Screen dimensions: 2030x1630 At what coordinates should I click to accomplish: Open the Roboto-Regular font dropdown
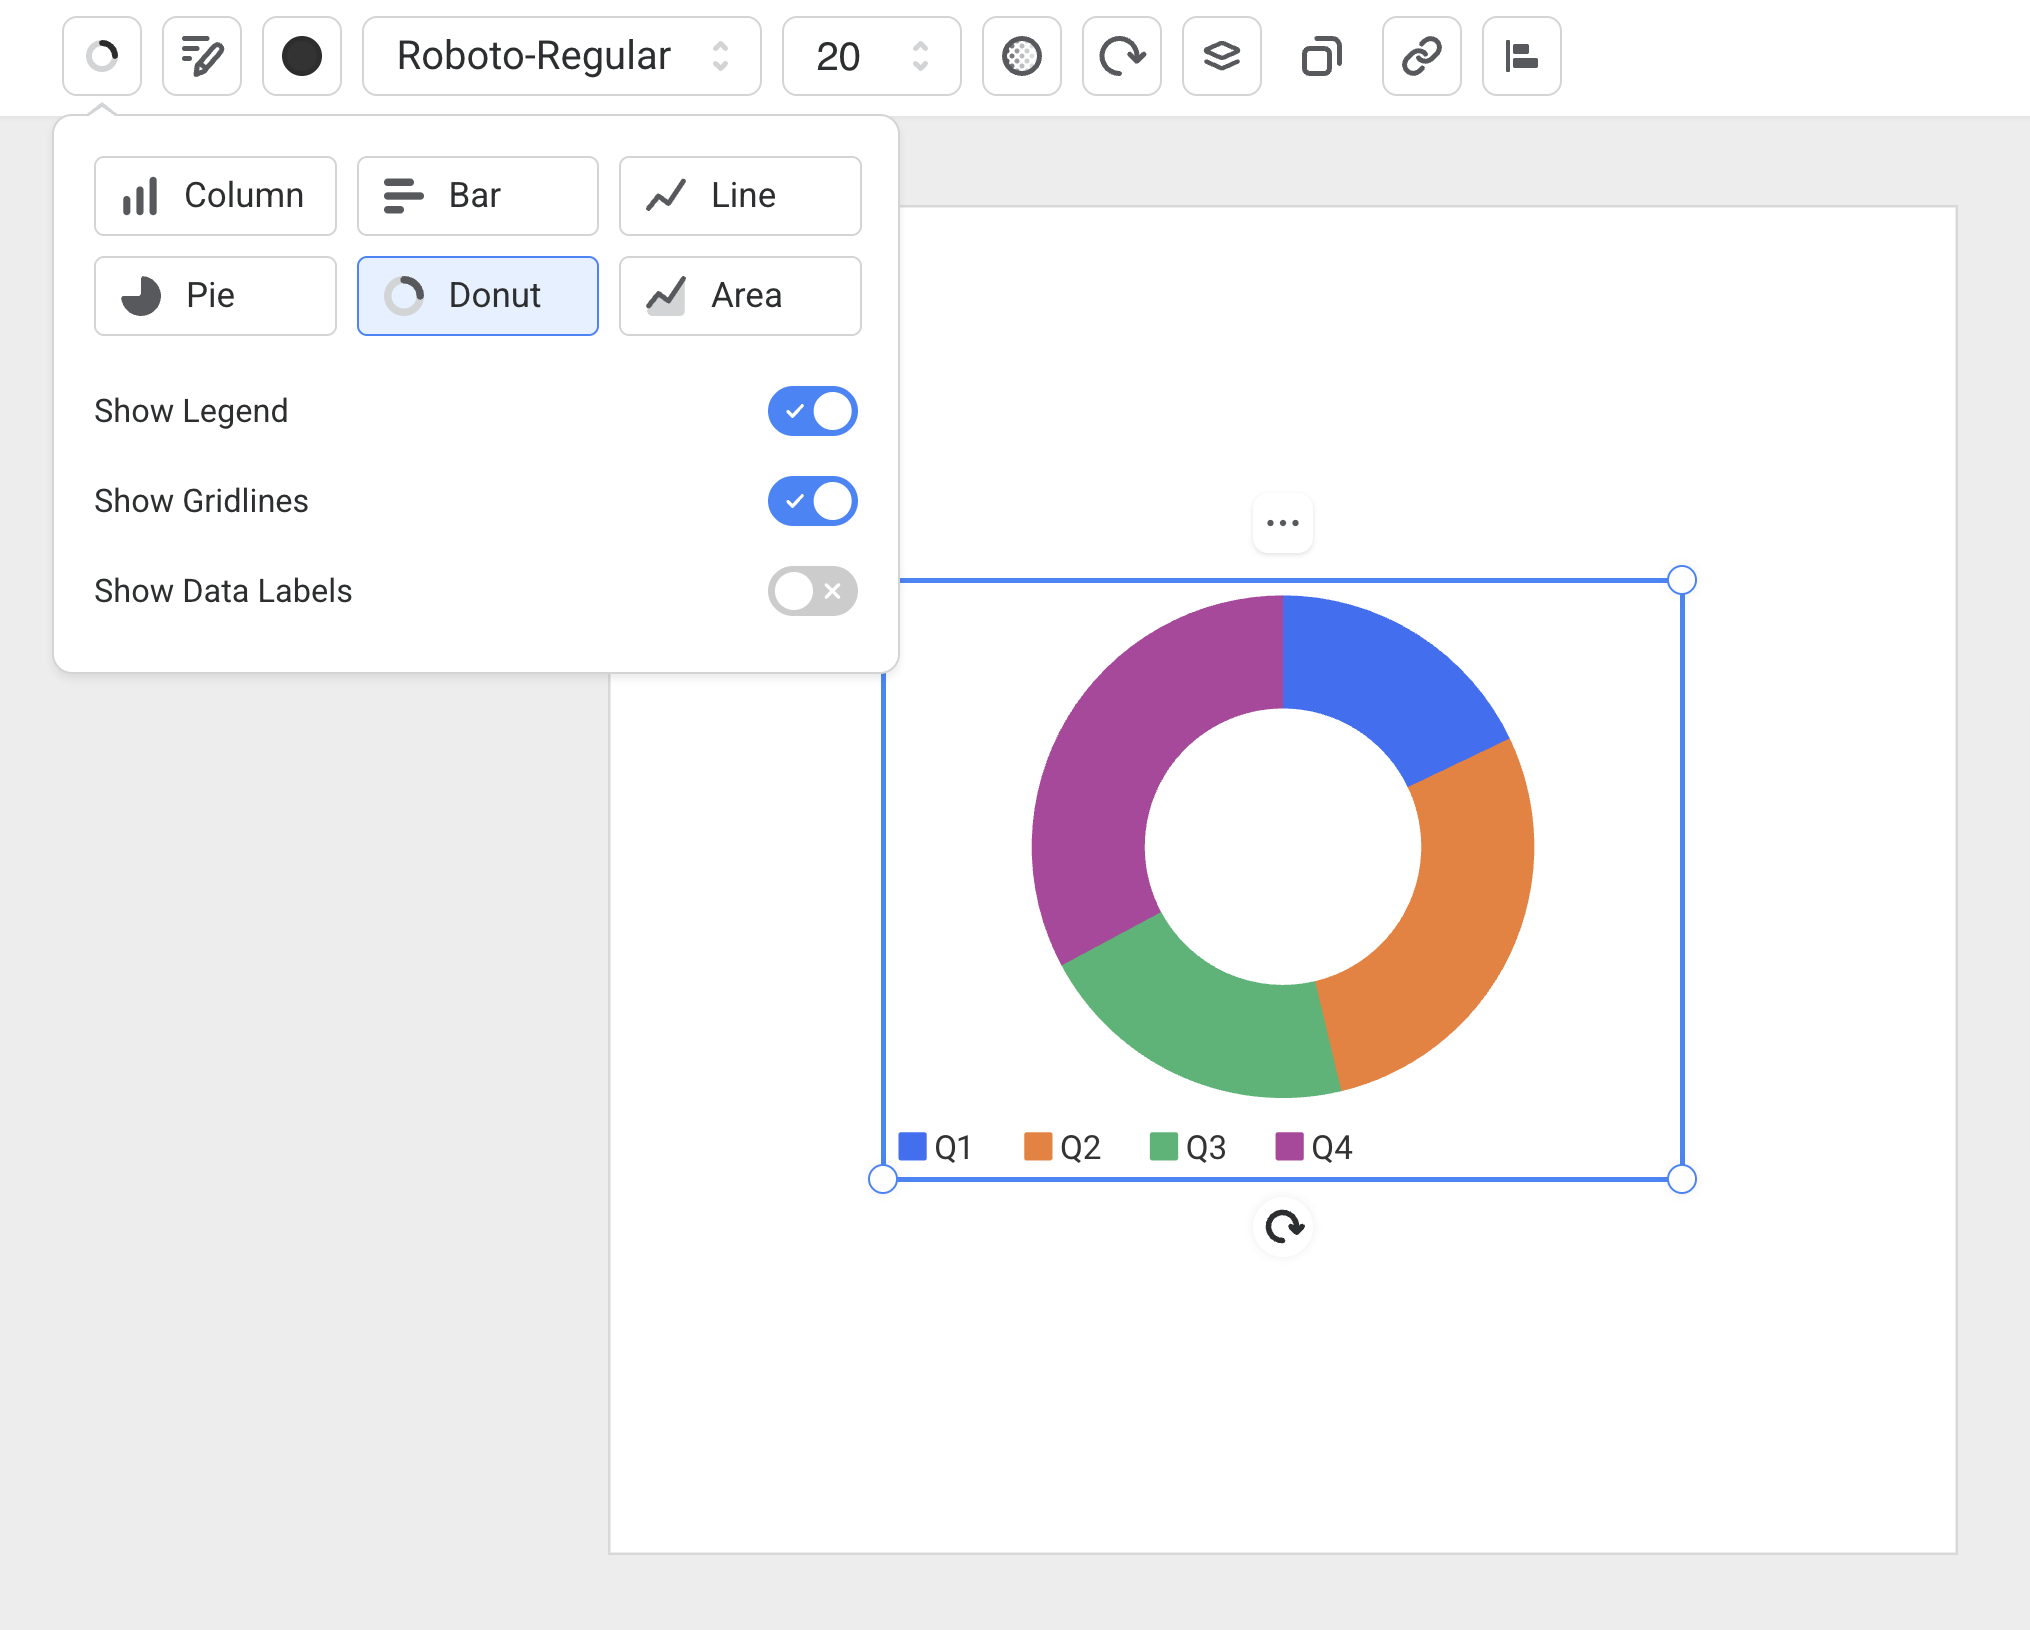[x=562, y=56]
